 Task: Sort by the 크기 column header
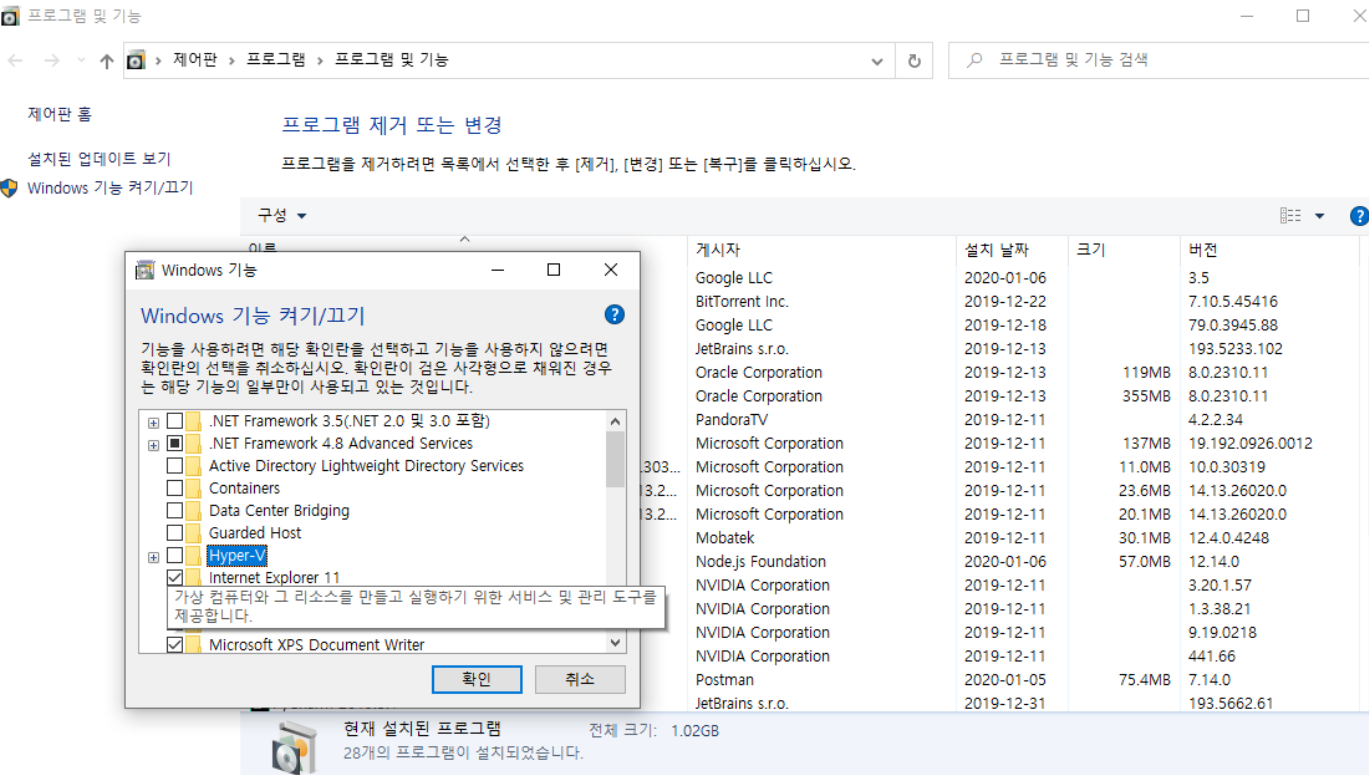coord(1124,250)
